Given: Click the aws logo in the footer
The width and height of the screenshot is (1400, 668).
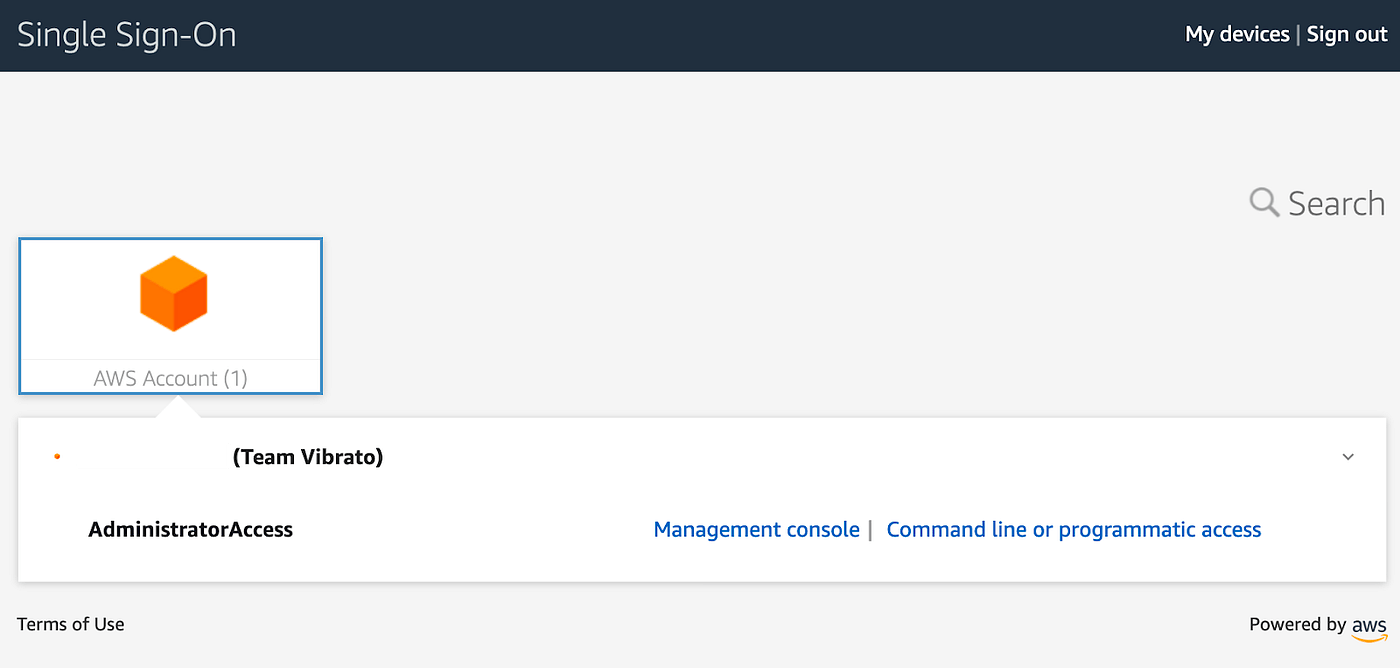Looking at the screenshot, I should [1369, 627].
